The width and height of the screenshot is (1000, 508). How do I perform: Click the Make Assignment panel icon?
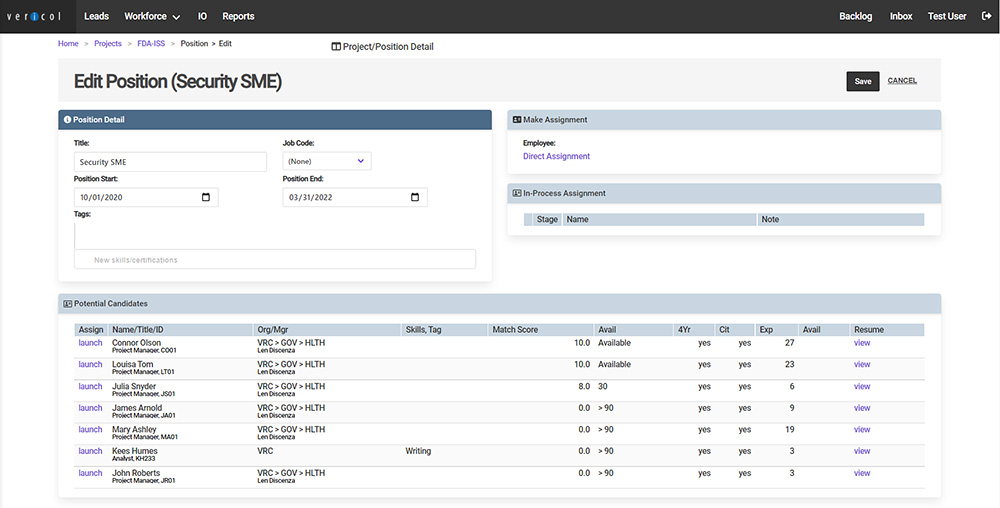point(517,120)
